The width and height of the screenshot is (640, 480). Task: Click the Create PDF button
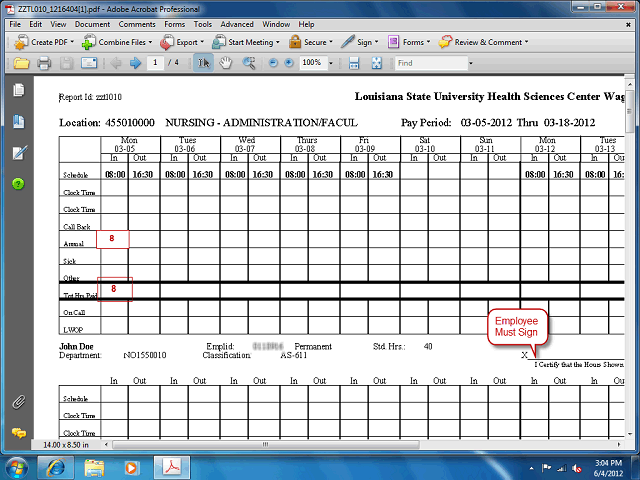44,42
